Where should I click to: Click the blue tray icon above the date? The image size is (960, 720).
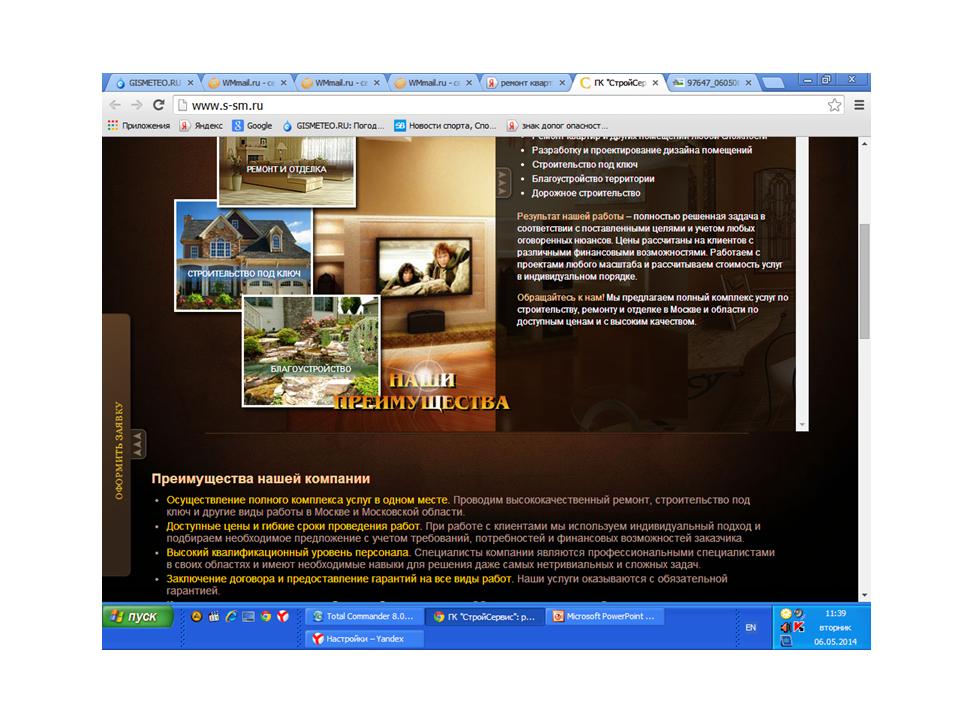pyautogui.click(x=786, y=641)
